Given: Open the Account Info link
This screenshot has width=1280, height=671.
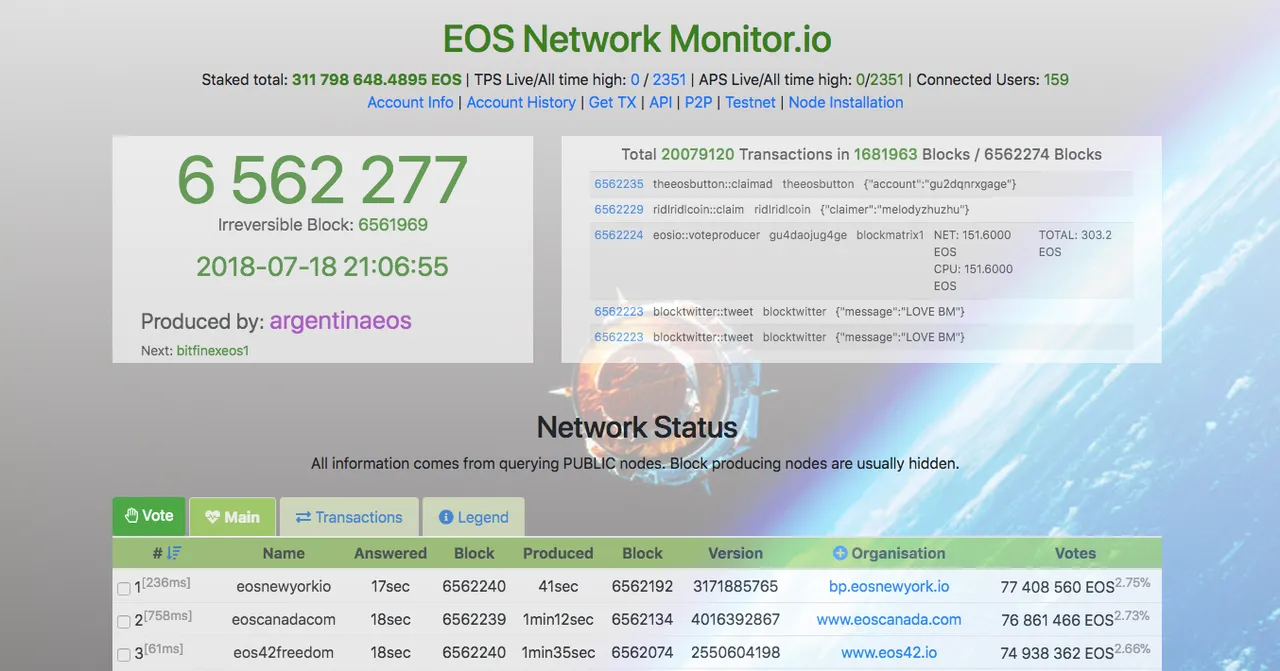Looking at the screenshot, I should (410, 102).
